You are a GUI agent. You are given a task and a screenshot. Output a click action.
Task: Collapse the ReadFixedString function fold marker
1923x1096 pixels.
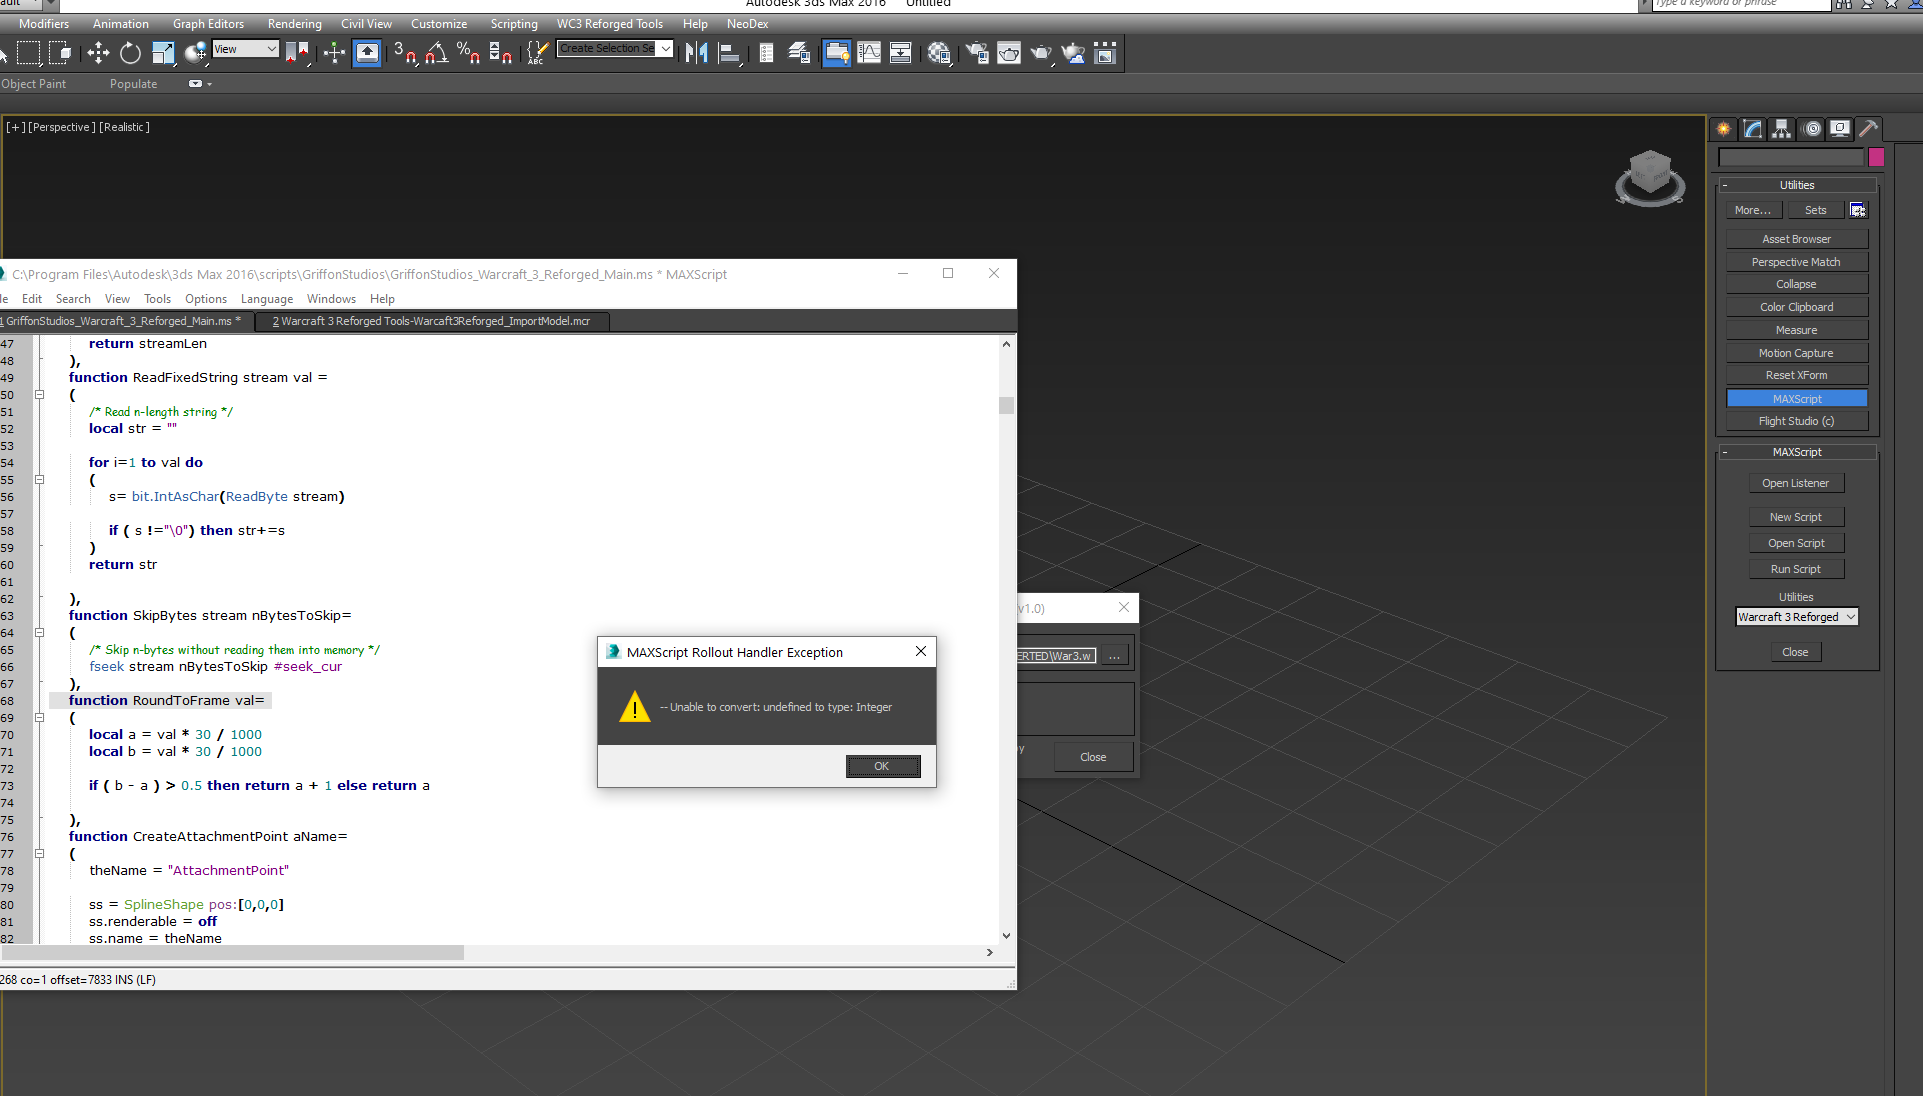pos(40,395)
